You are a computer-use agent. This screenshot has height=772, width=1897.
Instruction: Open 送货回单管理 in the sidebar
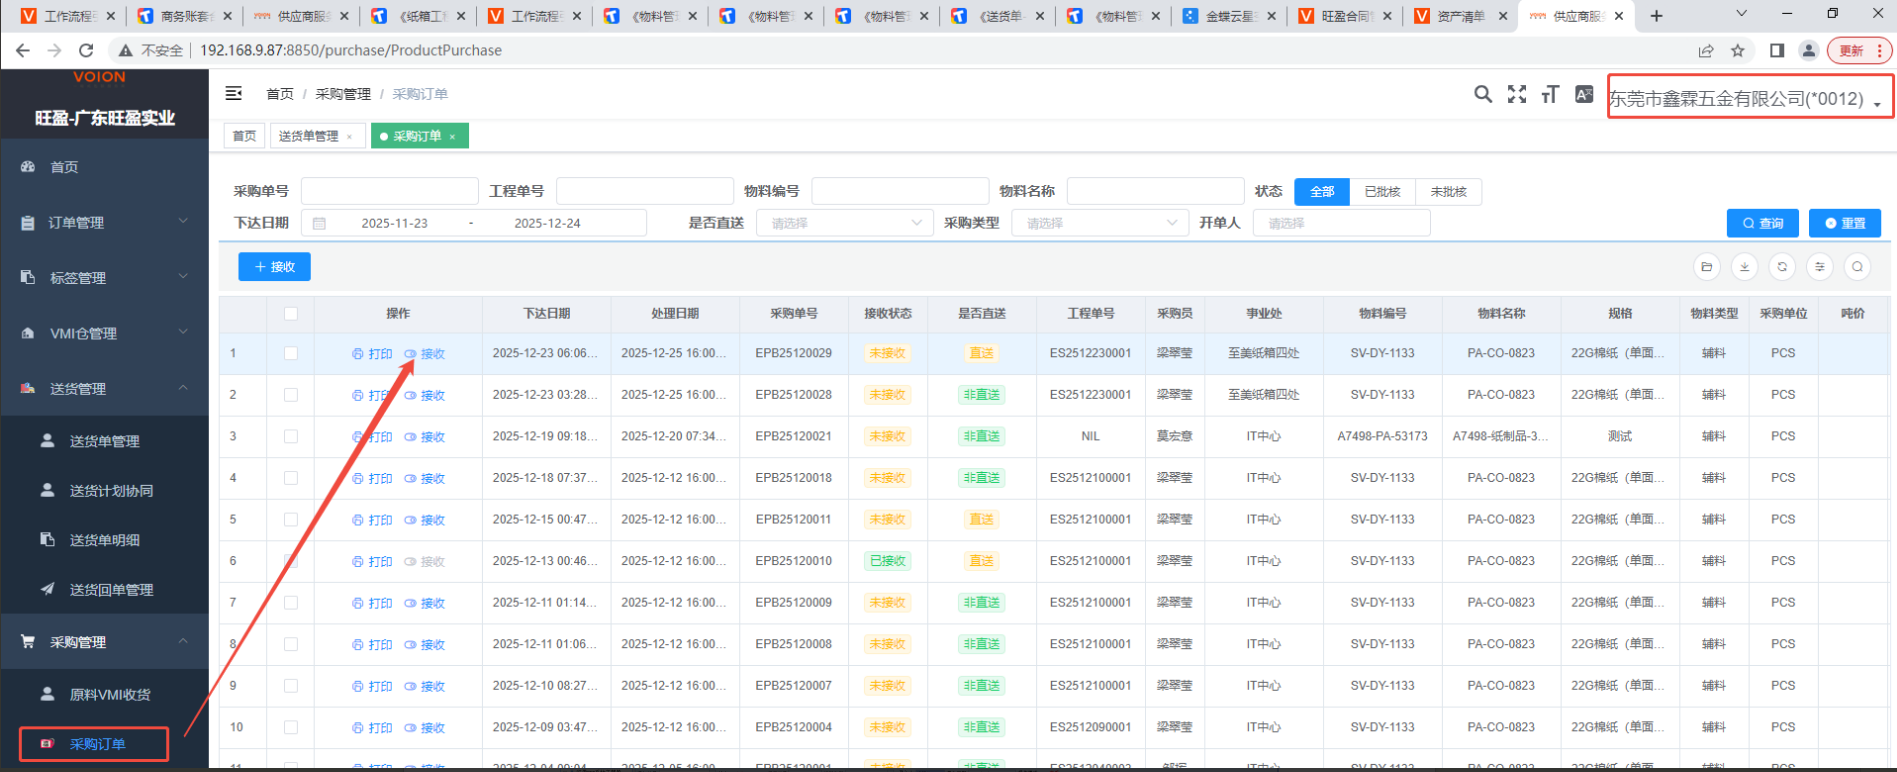point(105,590)
